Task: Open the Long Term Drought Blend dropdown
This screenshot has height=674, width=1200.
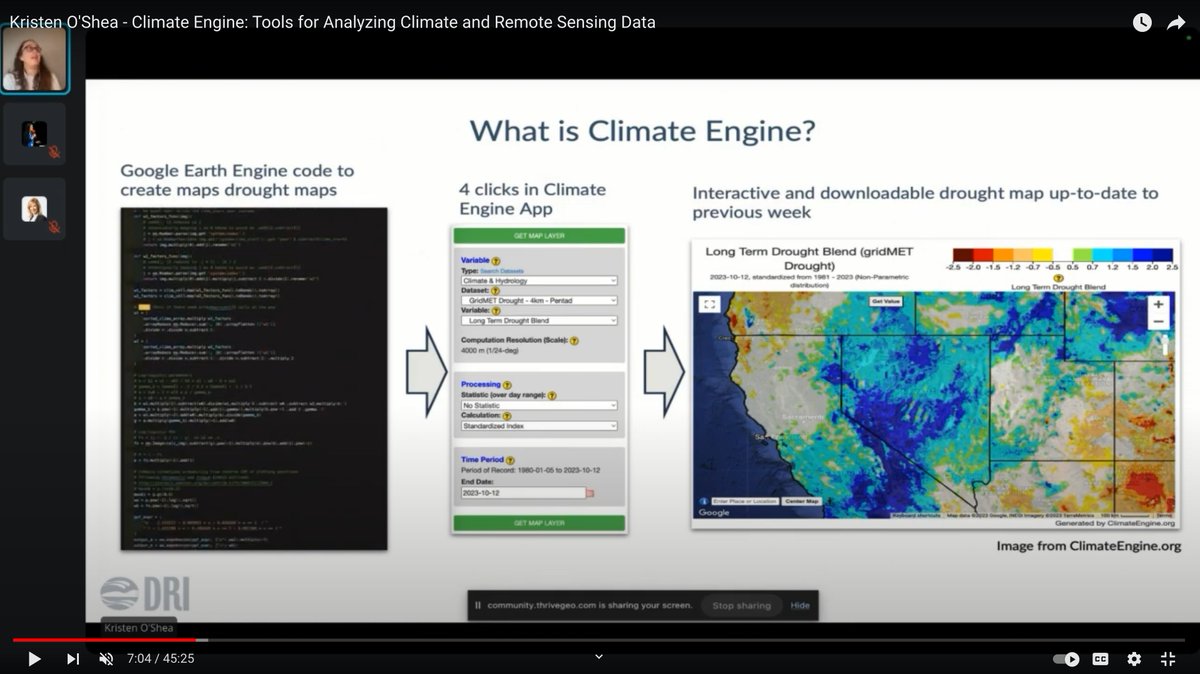Action: click(539, 320)
